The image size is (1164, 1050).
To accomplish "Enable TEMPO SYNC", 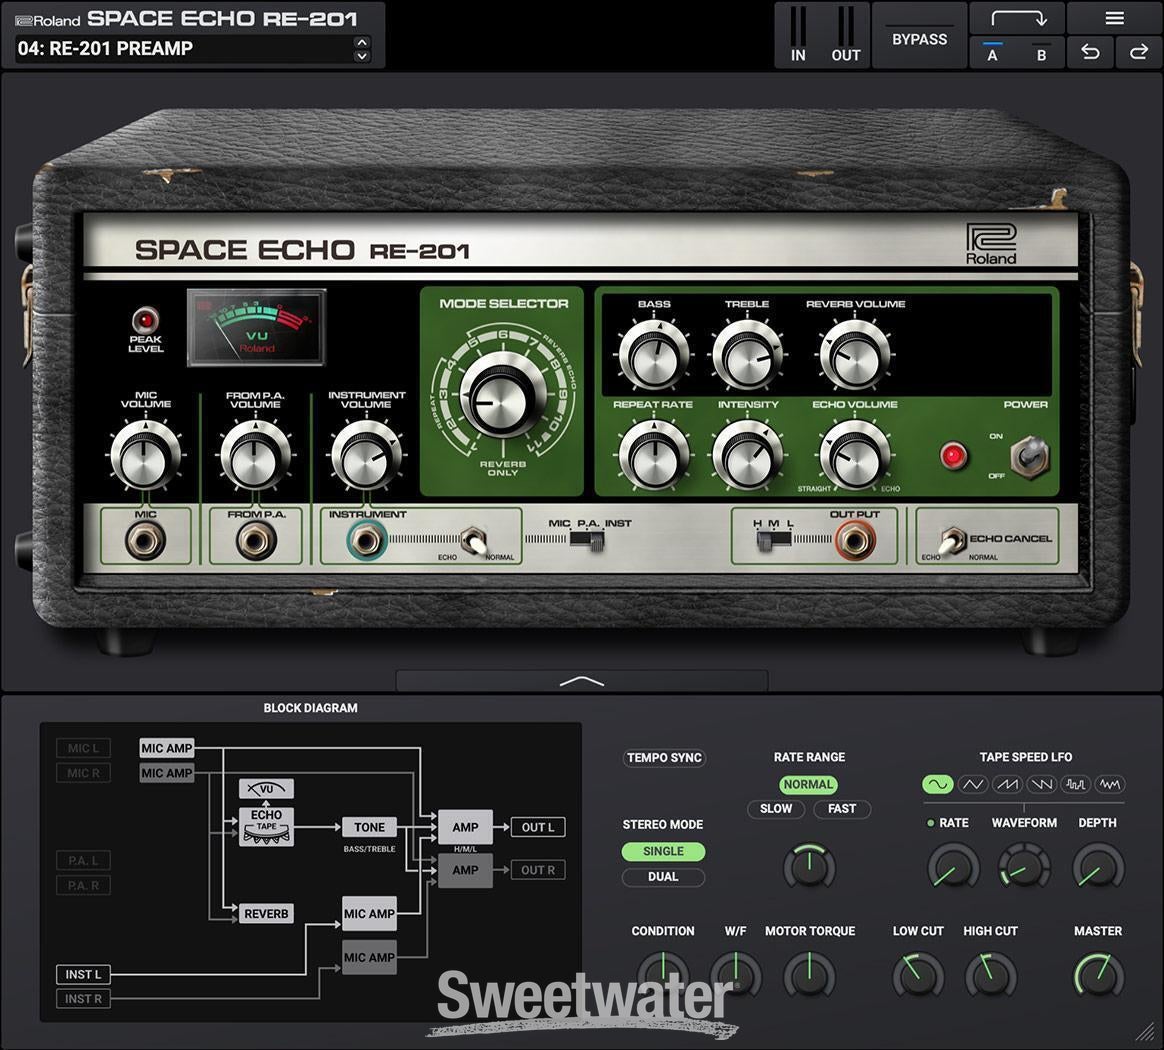I will tap(664, 758).
